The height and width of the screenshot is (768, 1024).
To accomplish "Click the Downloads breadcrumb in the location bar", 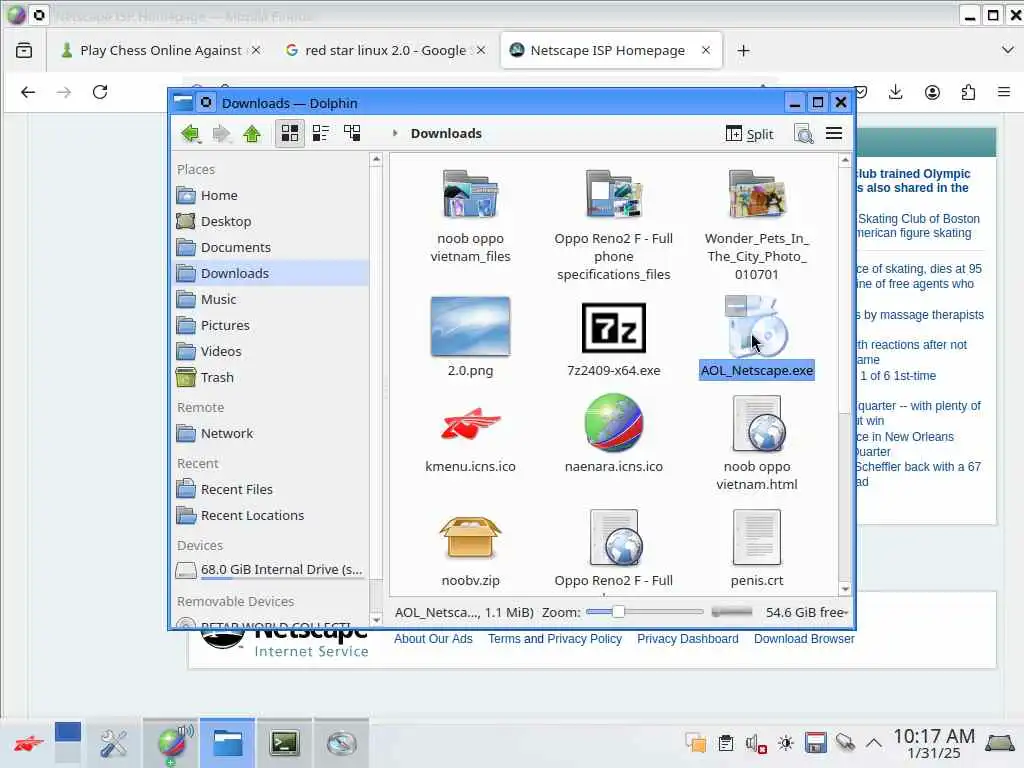I will 446,133.
